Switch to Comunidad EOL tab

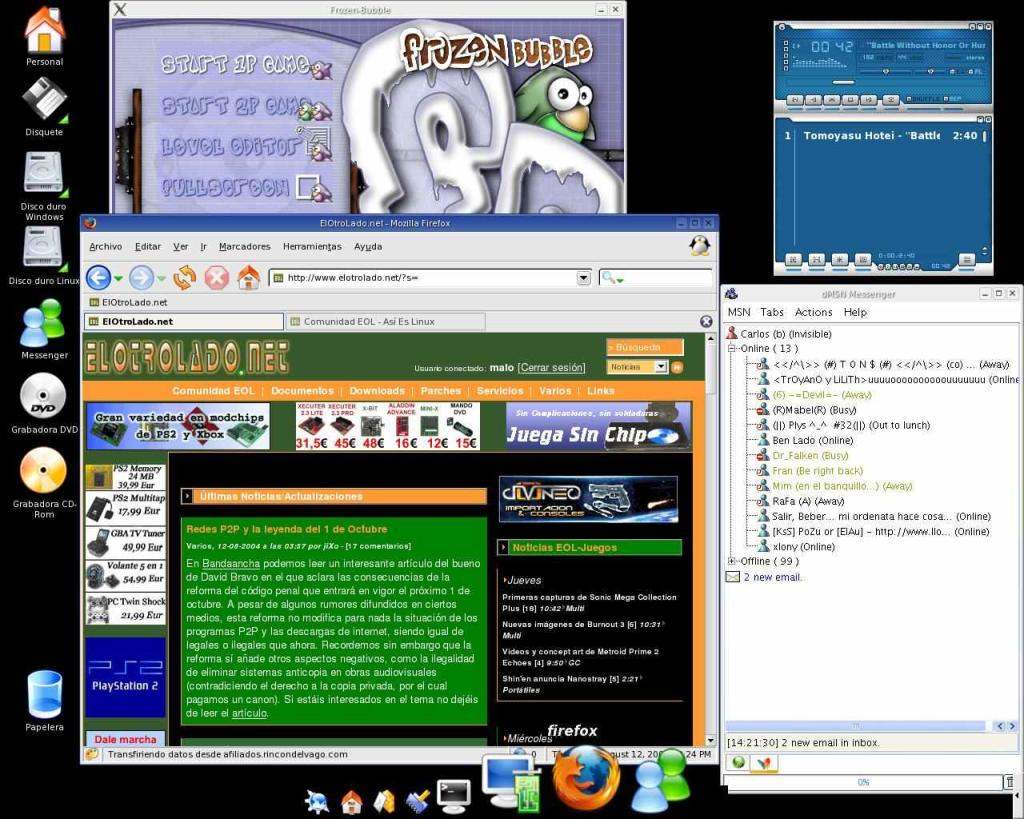click(x=387, y=321)
